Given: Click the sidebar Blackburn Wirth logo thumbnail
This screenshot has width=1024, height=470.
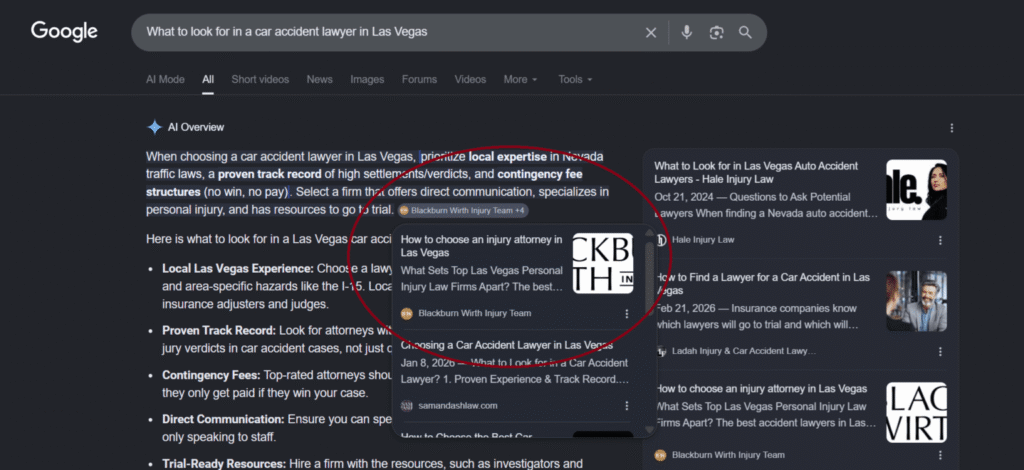Looking at the screenshot, I should (x=916, y=413).
